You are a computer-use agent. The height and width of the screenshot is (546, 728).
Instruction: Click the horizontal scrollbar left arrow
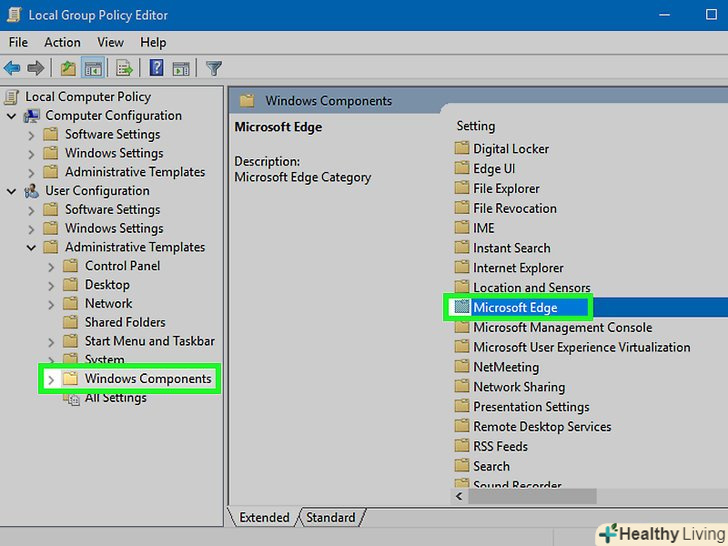click(x=459, y=496)
